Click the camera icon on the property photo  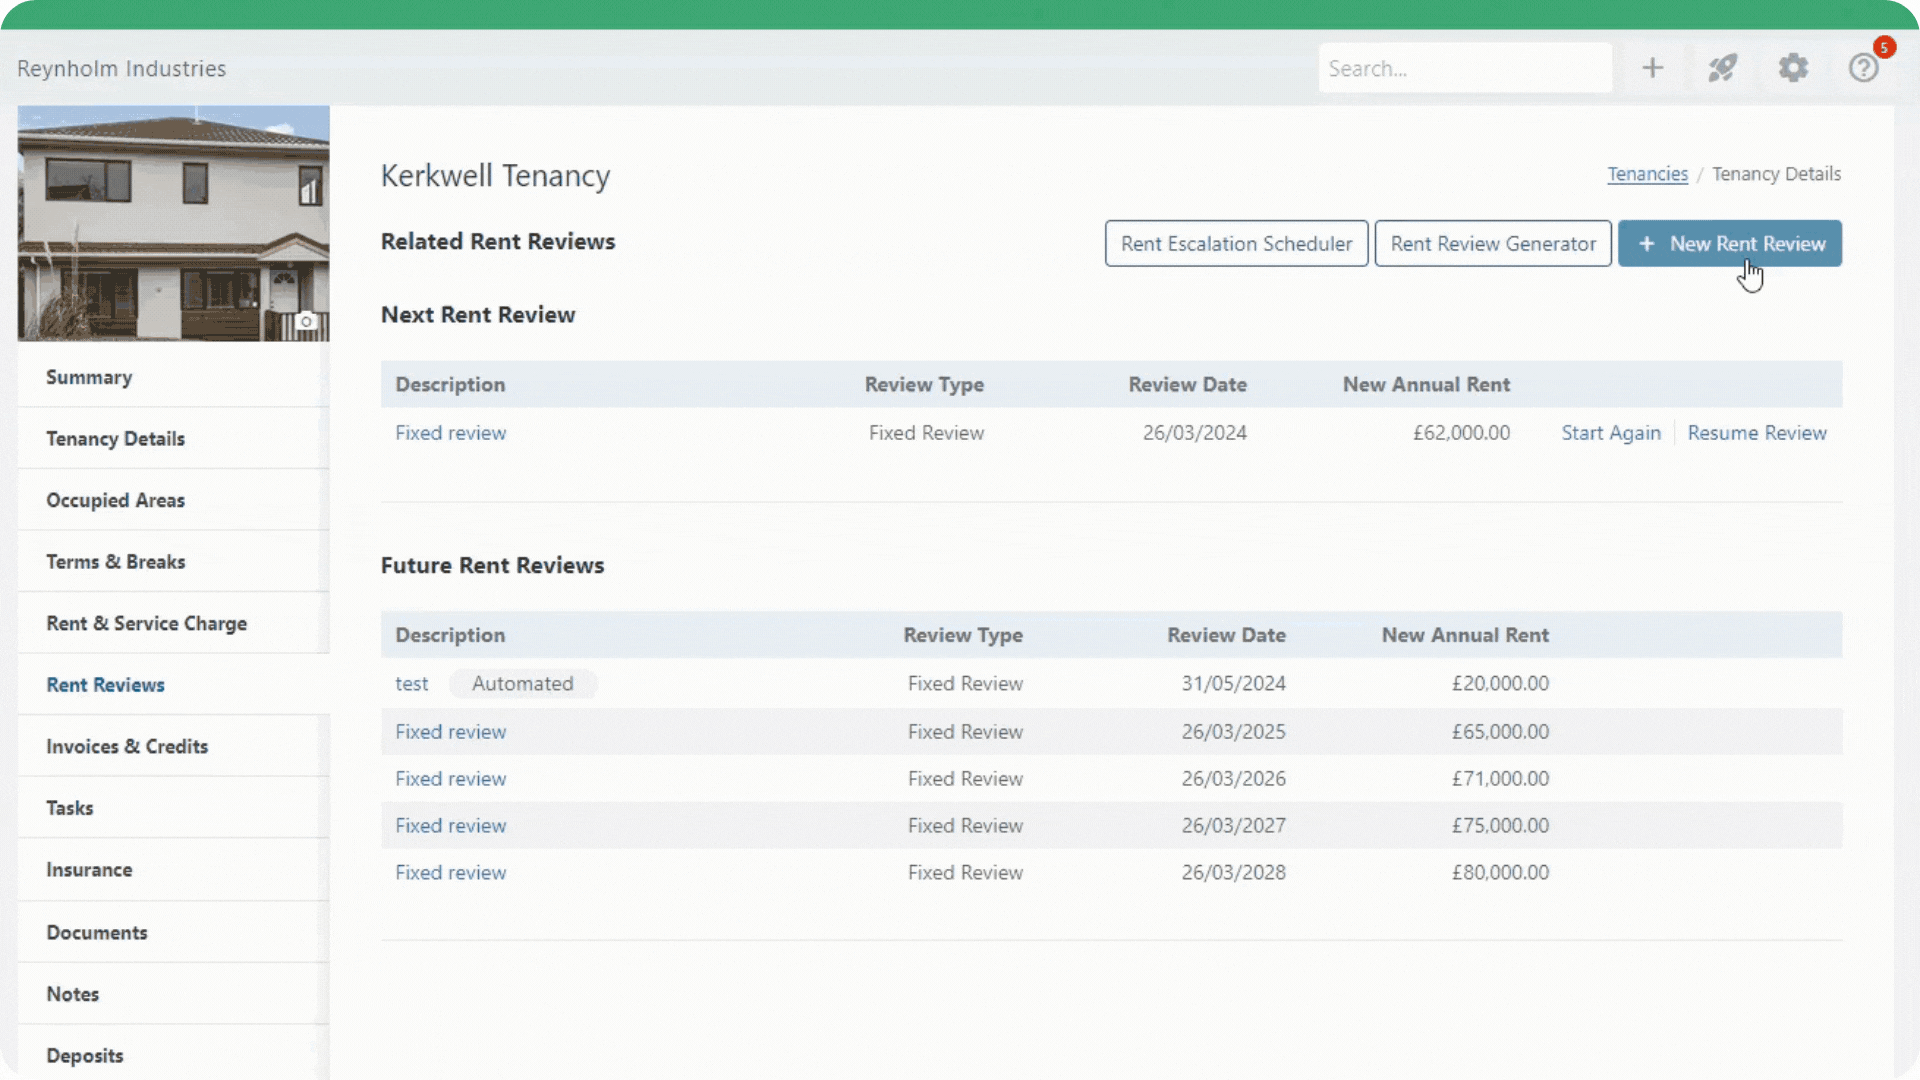(x=307, y=320)
